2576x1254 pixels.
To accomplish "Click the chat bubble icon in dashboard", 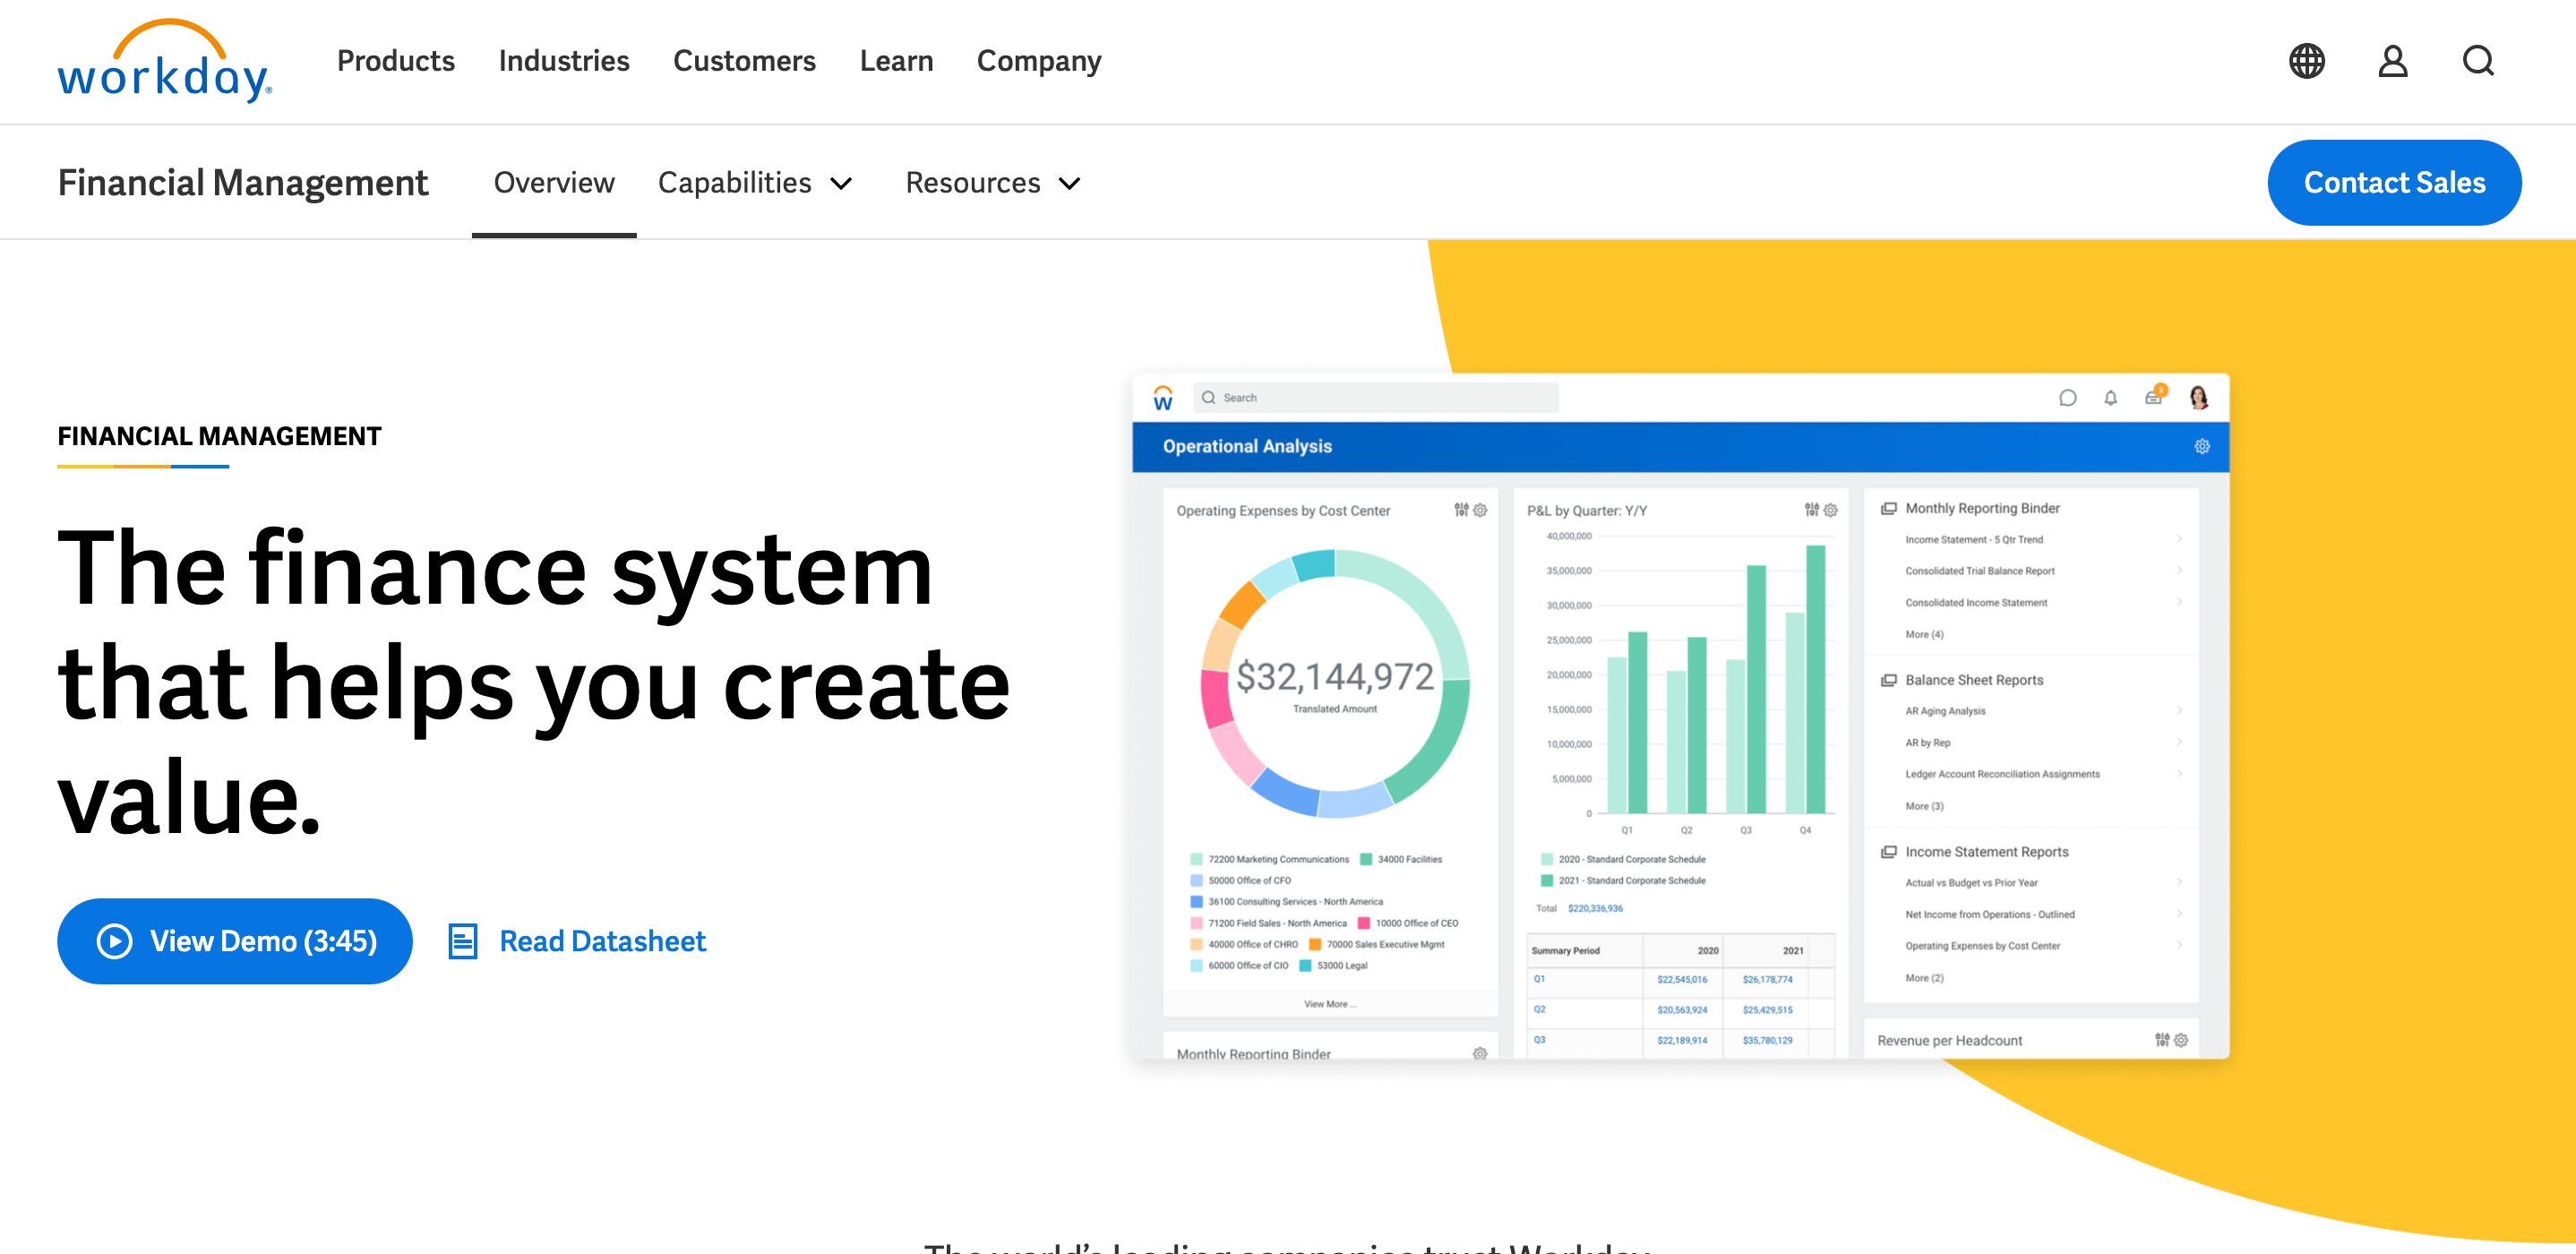I will (x=2068, y=398).
